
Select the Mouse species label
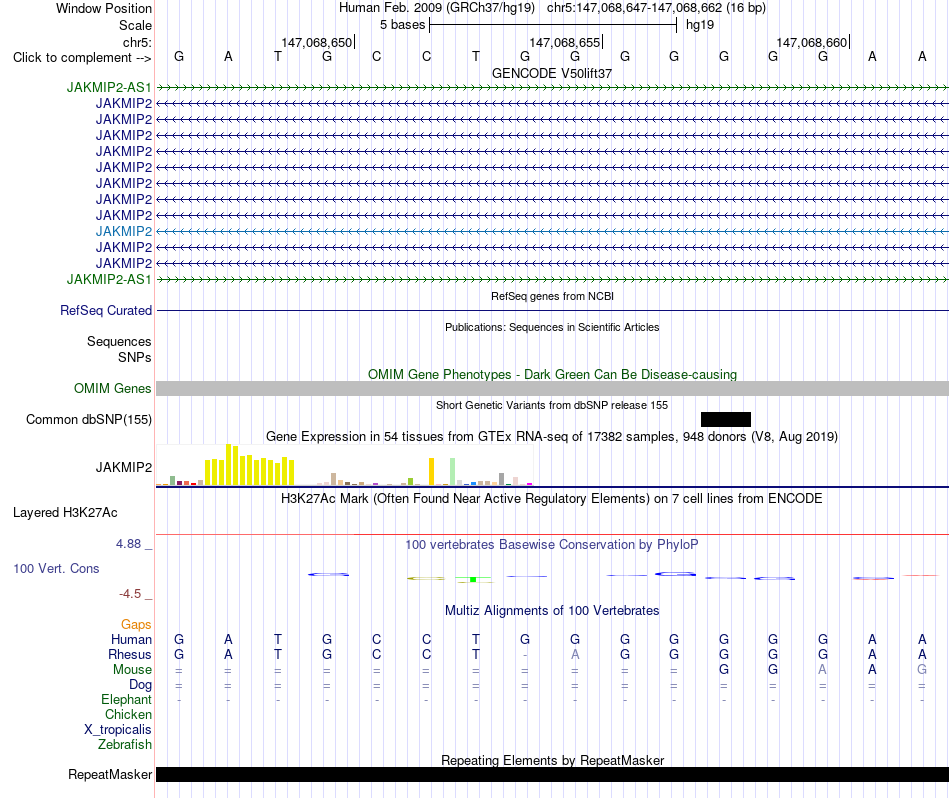pyautogui.click(x=132, y=670)
